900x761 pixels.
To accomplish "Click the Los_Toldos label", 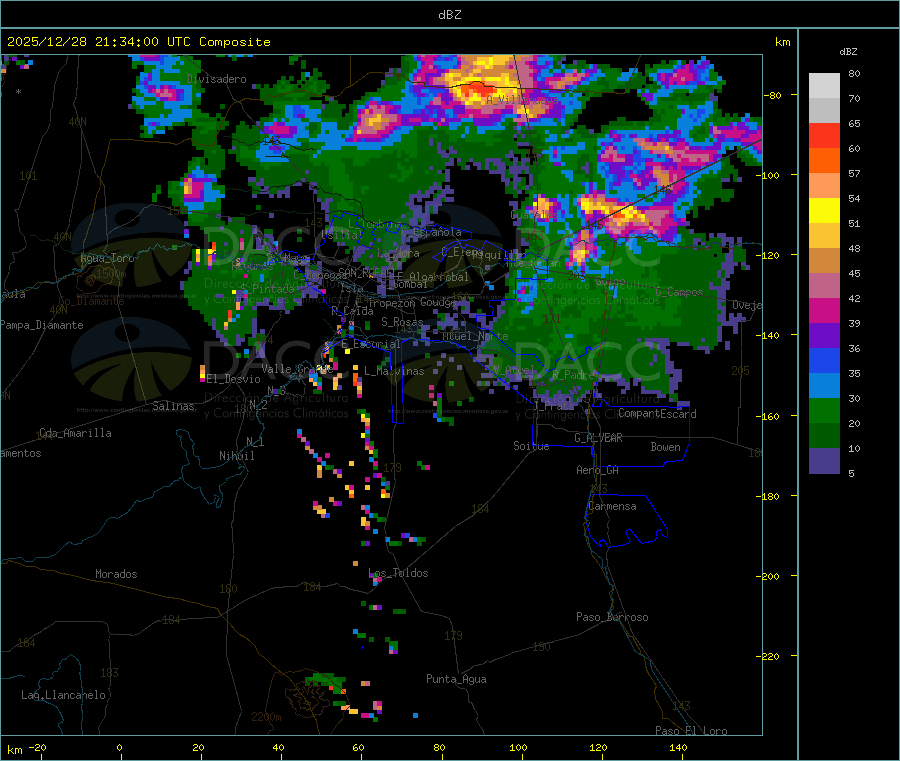I will (398, 573).
